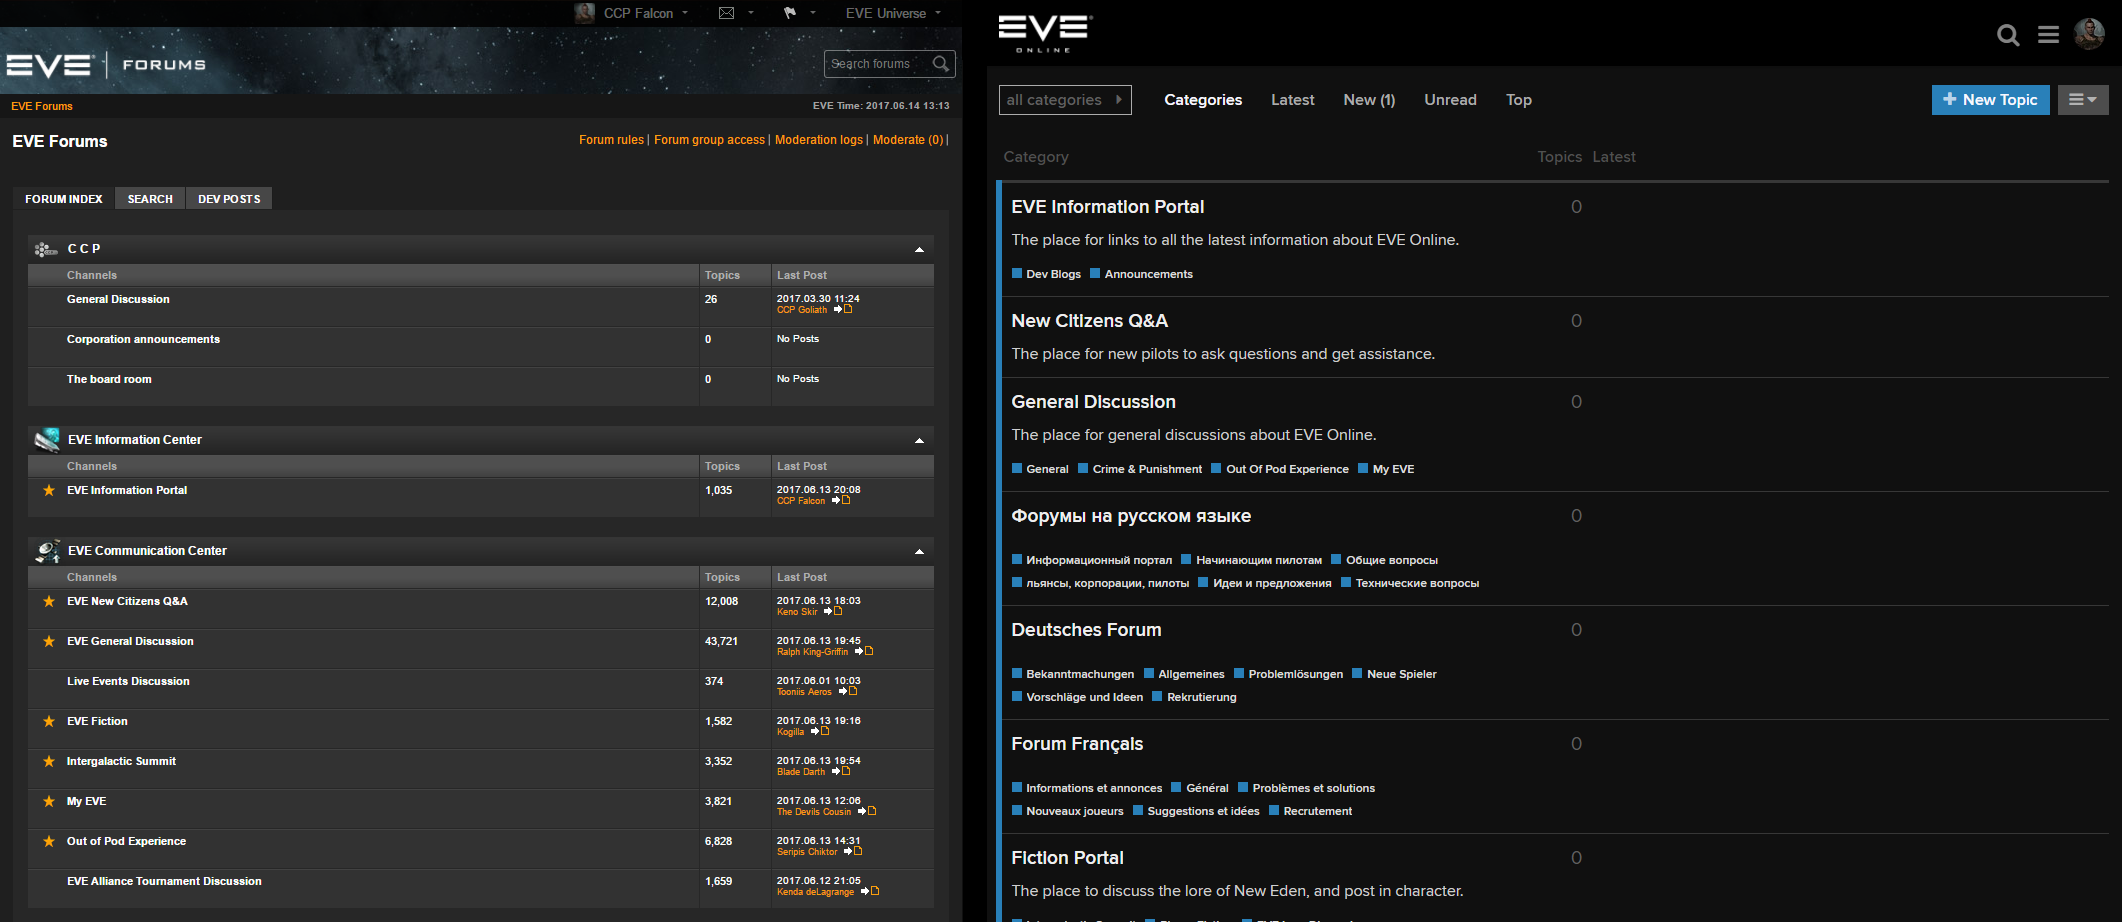Select the Top nav item
The height and width of the screenshot is (922, 2122).
coord(1519,100)
